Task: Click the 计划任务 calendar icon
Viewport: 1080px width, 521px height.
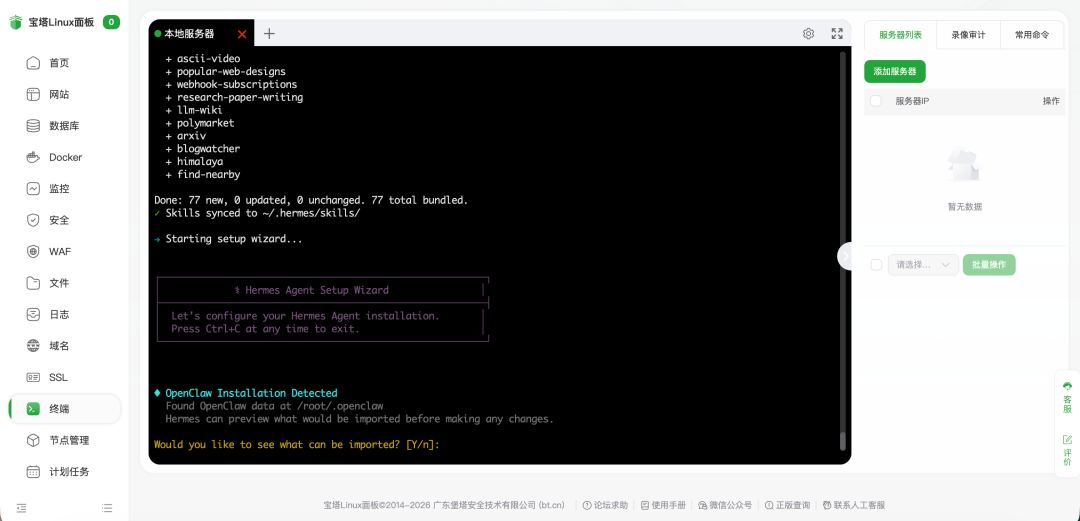Action: [33, 472]
